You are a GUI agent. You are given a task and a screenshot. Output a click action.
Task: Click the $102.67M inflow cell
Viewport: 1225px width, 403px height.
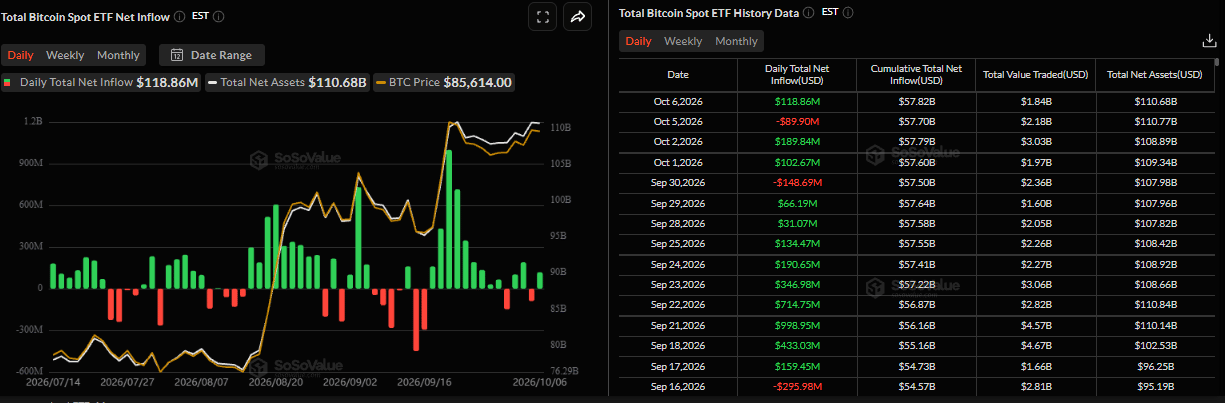[x=797, y=162]
